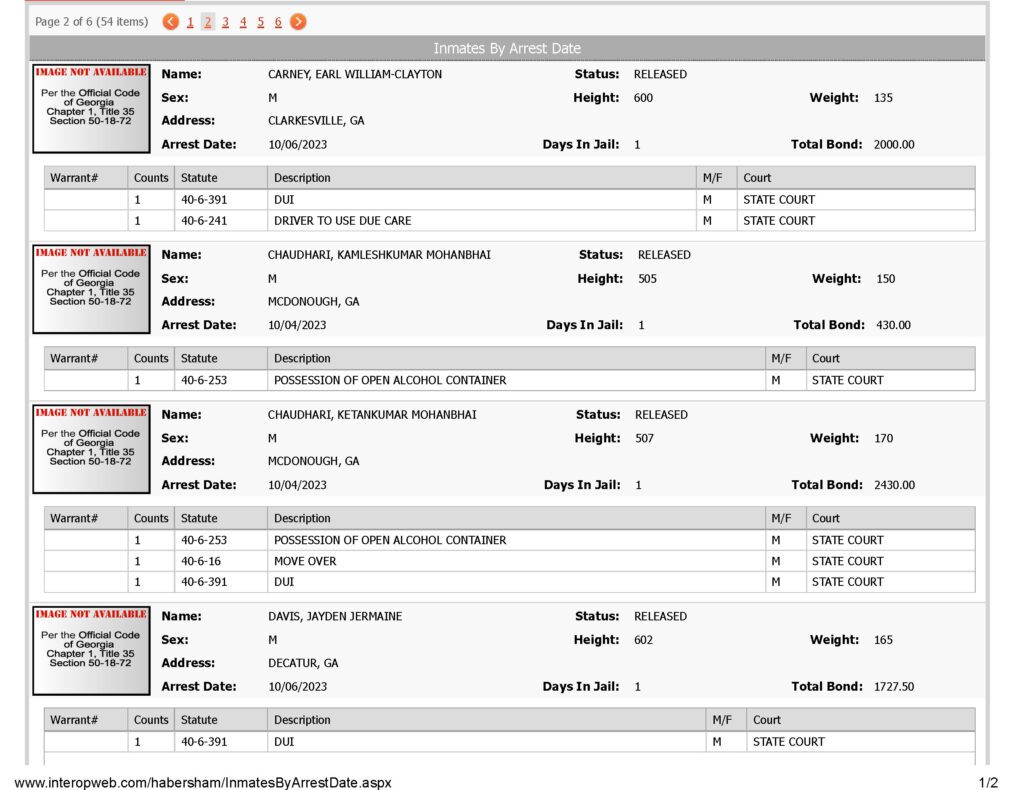Go to last page 6
Screen dimensions: 1024x790
pos(278,22)
